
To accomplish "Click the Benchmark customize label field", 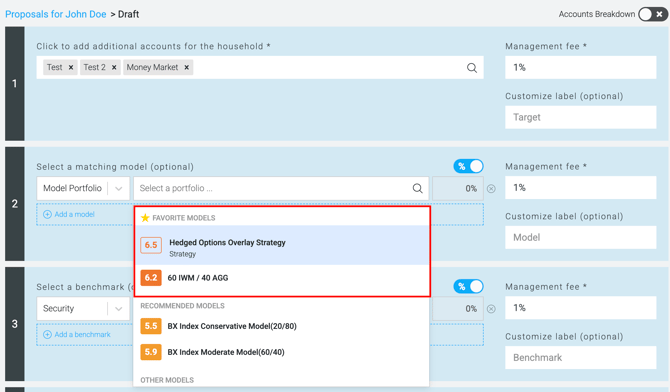I will [x=580, y=357].
